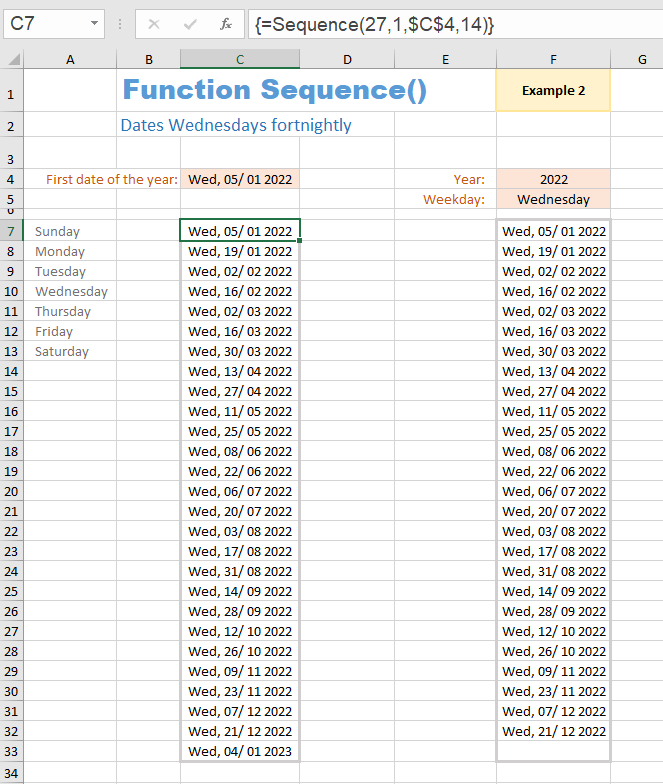This screenshot has width=663, height=784.
Task: Select cell C19 showing Wed, 22/ 06 2022
Action: click(240, 471)
